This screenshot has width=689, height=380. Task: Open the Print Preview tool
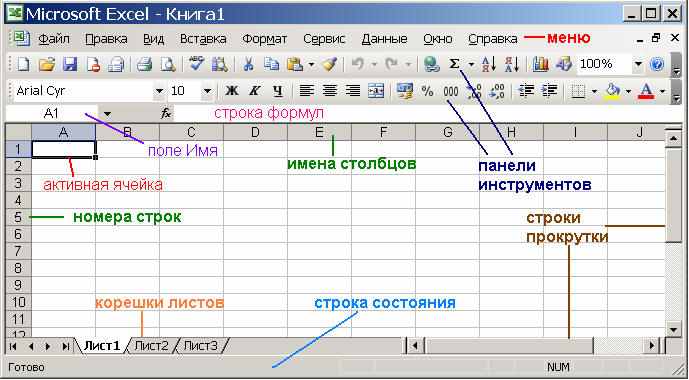pos(167,65)
